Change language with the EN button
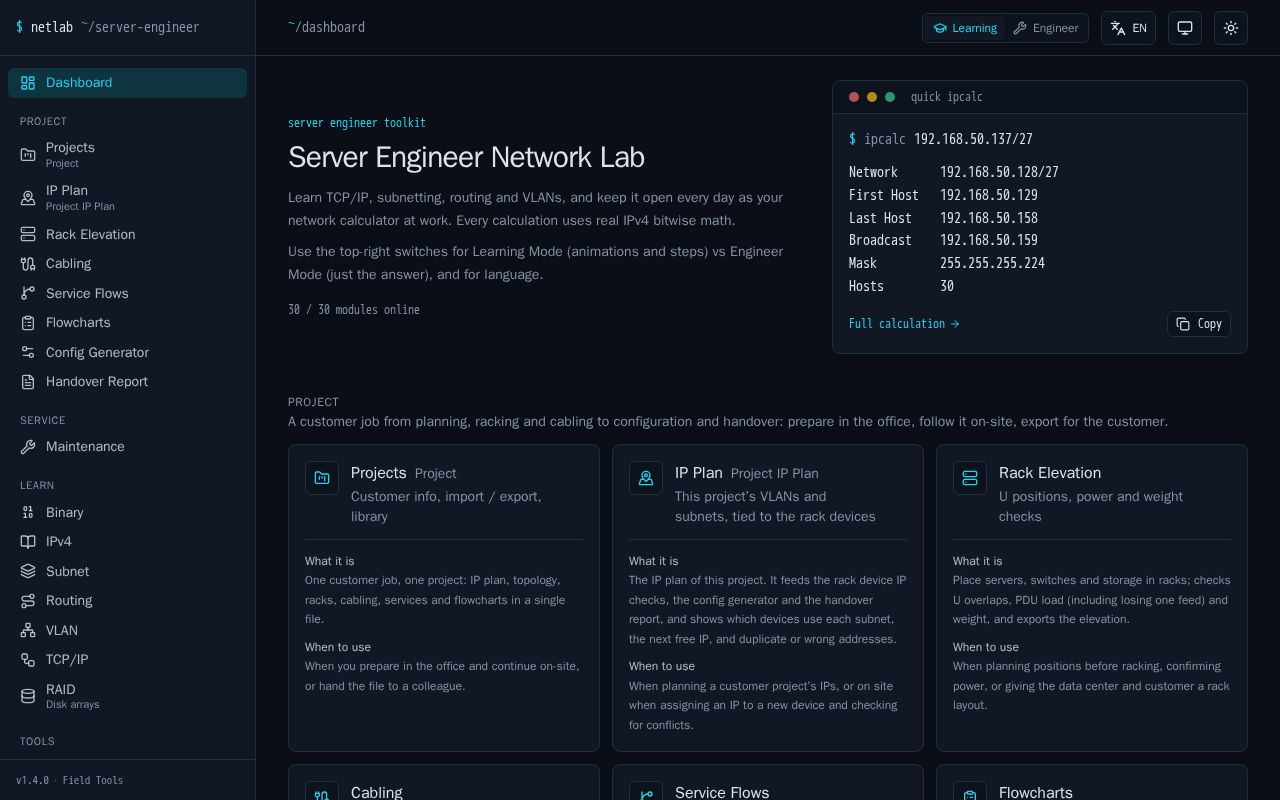The height and width of the screenshot is (800, 1280). [1128, 28]
